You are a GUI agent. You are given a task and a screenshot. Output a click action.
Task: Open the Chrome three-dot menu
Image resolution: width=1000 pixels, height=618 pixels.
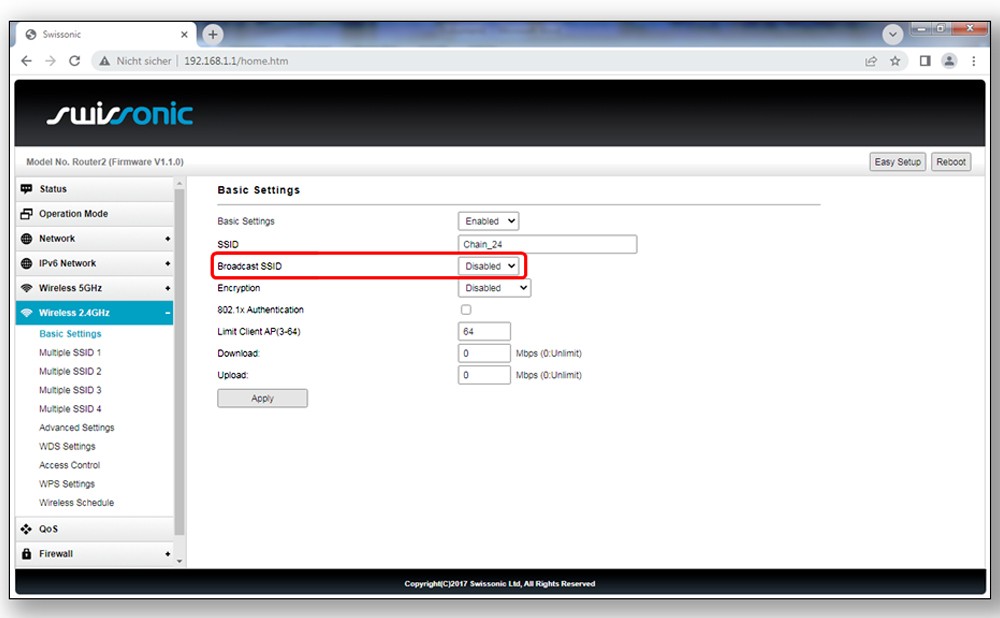[x=974, y=61]
